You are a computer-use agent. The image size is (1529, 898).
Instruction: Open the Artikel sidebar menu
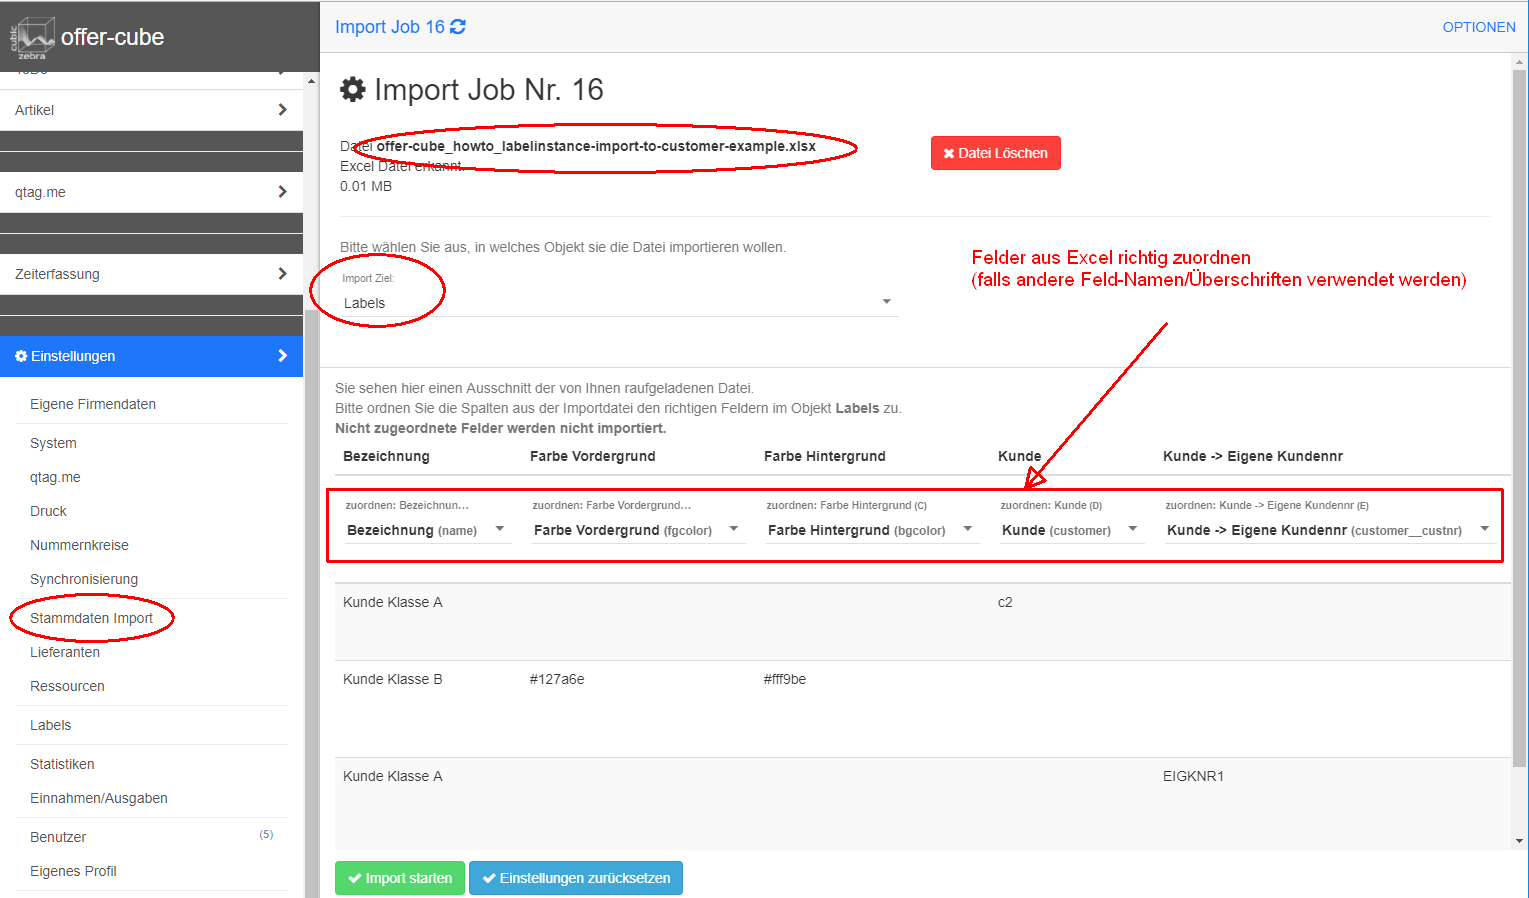[x=151, y=110]
